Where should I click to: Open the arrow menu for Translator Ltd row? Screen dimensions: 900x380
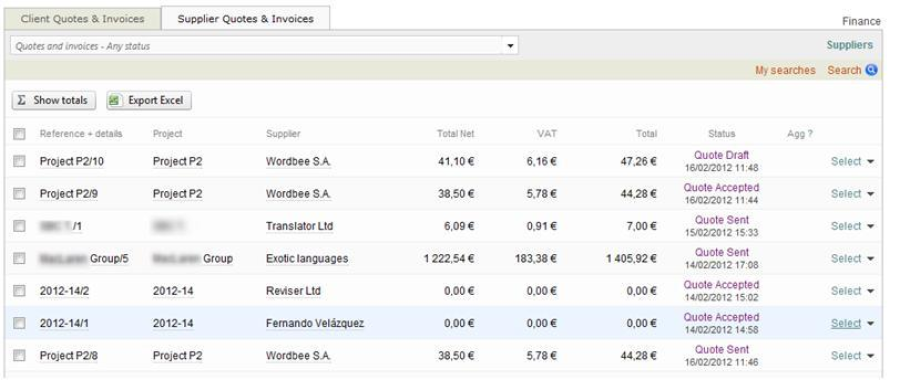(x=870, y=226)
